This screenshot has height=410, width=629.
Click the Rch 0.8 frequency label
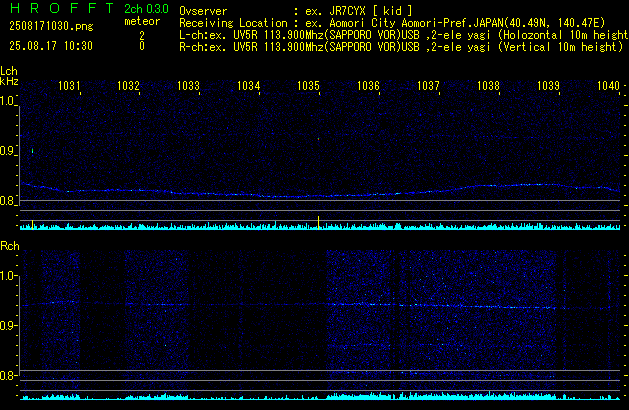pos(7,375)
